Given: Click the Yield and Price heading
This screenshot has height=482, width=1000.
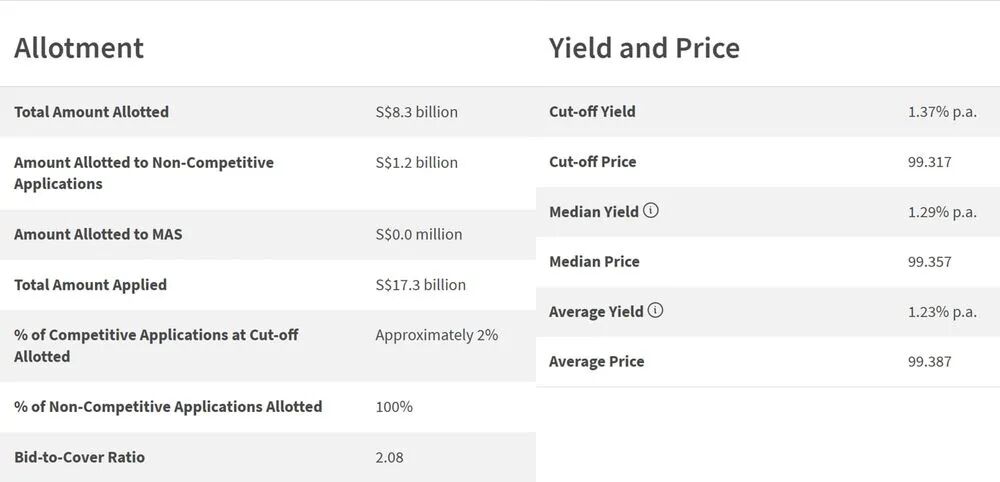Looking at the screenshot, I should coord(644,48).
